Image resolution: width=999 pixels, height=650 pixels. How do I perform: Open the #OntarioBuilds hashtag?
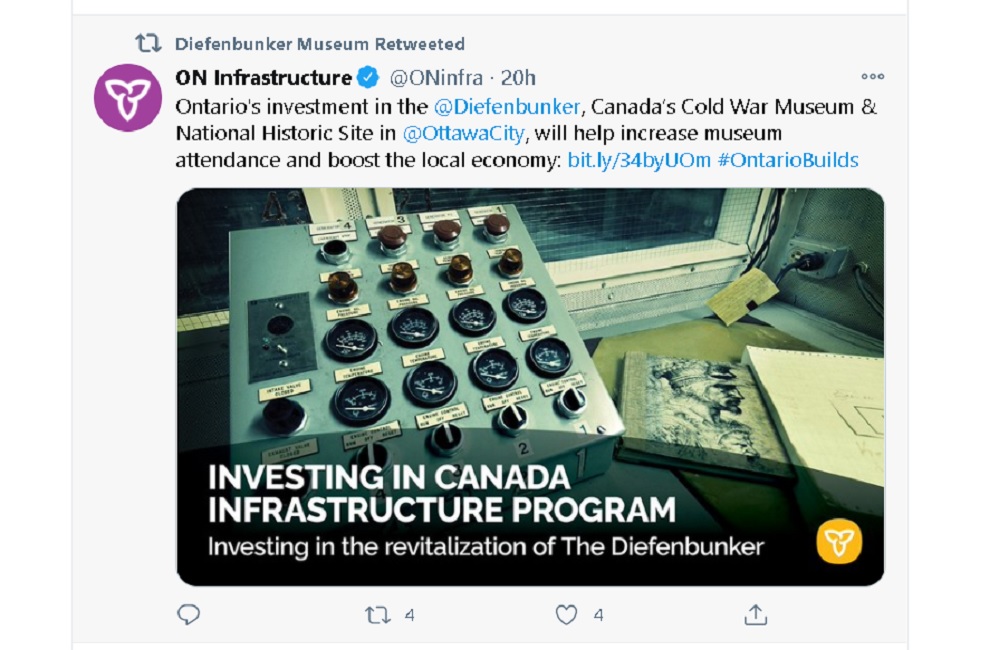pyautogui.click(x=787, y=160)
